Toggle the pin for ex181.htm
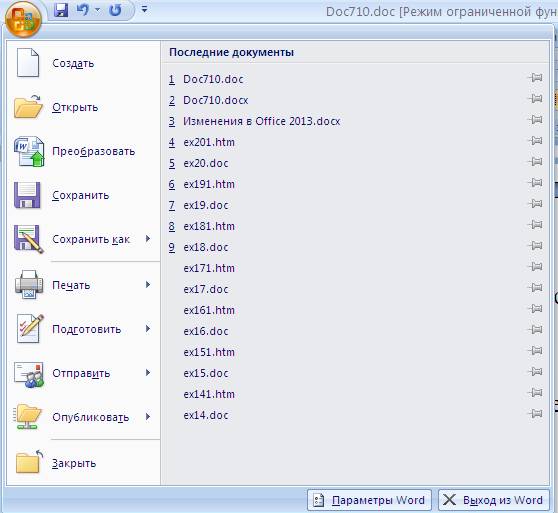The image size is (558, 513). [535, 224]
